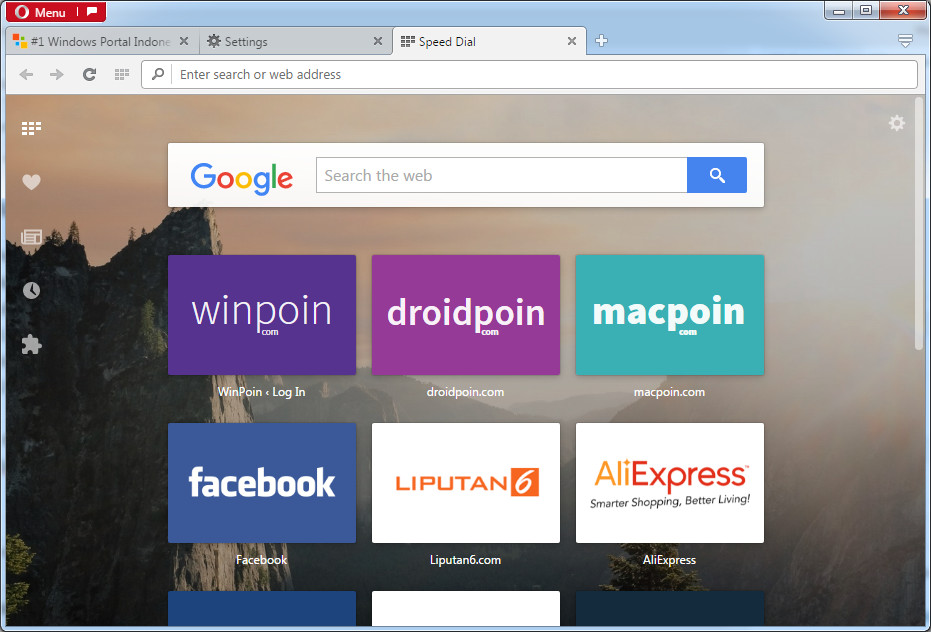Reload the page with refresh icon

(x=89, y=74)
